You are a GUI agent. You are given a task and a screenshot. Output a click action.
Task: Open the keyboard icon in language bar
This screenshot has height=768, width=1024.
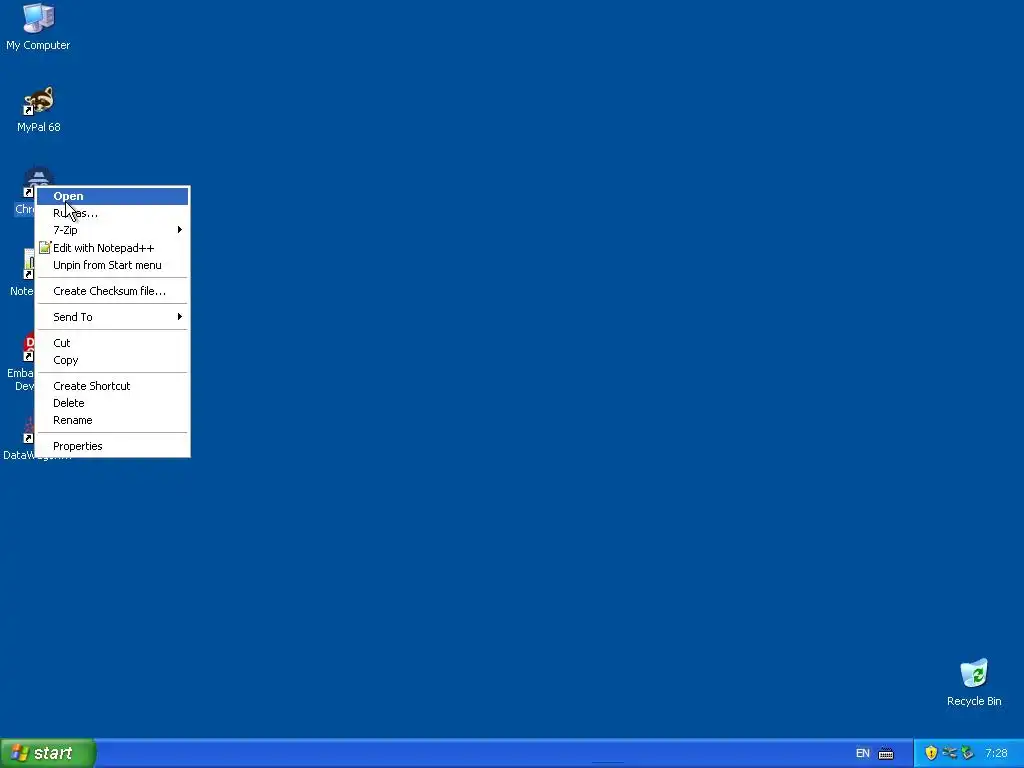[886, 754]
